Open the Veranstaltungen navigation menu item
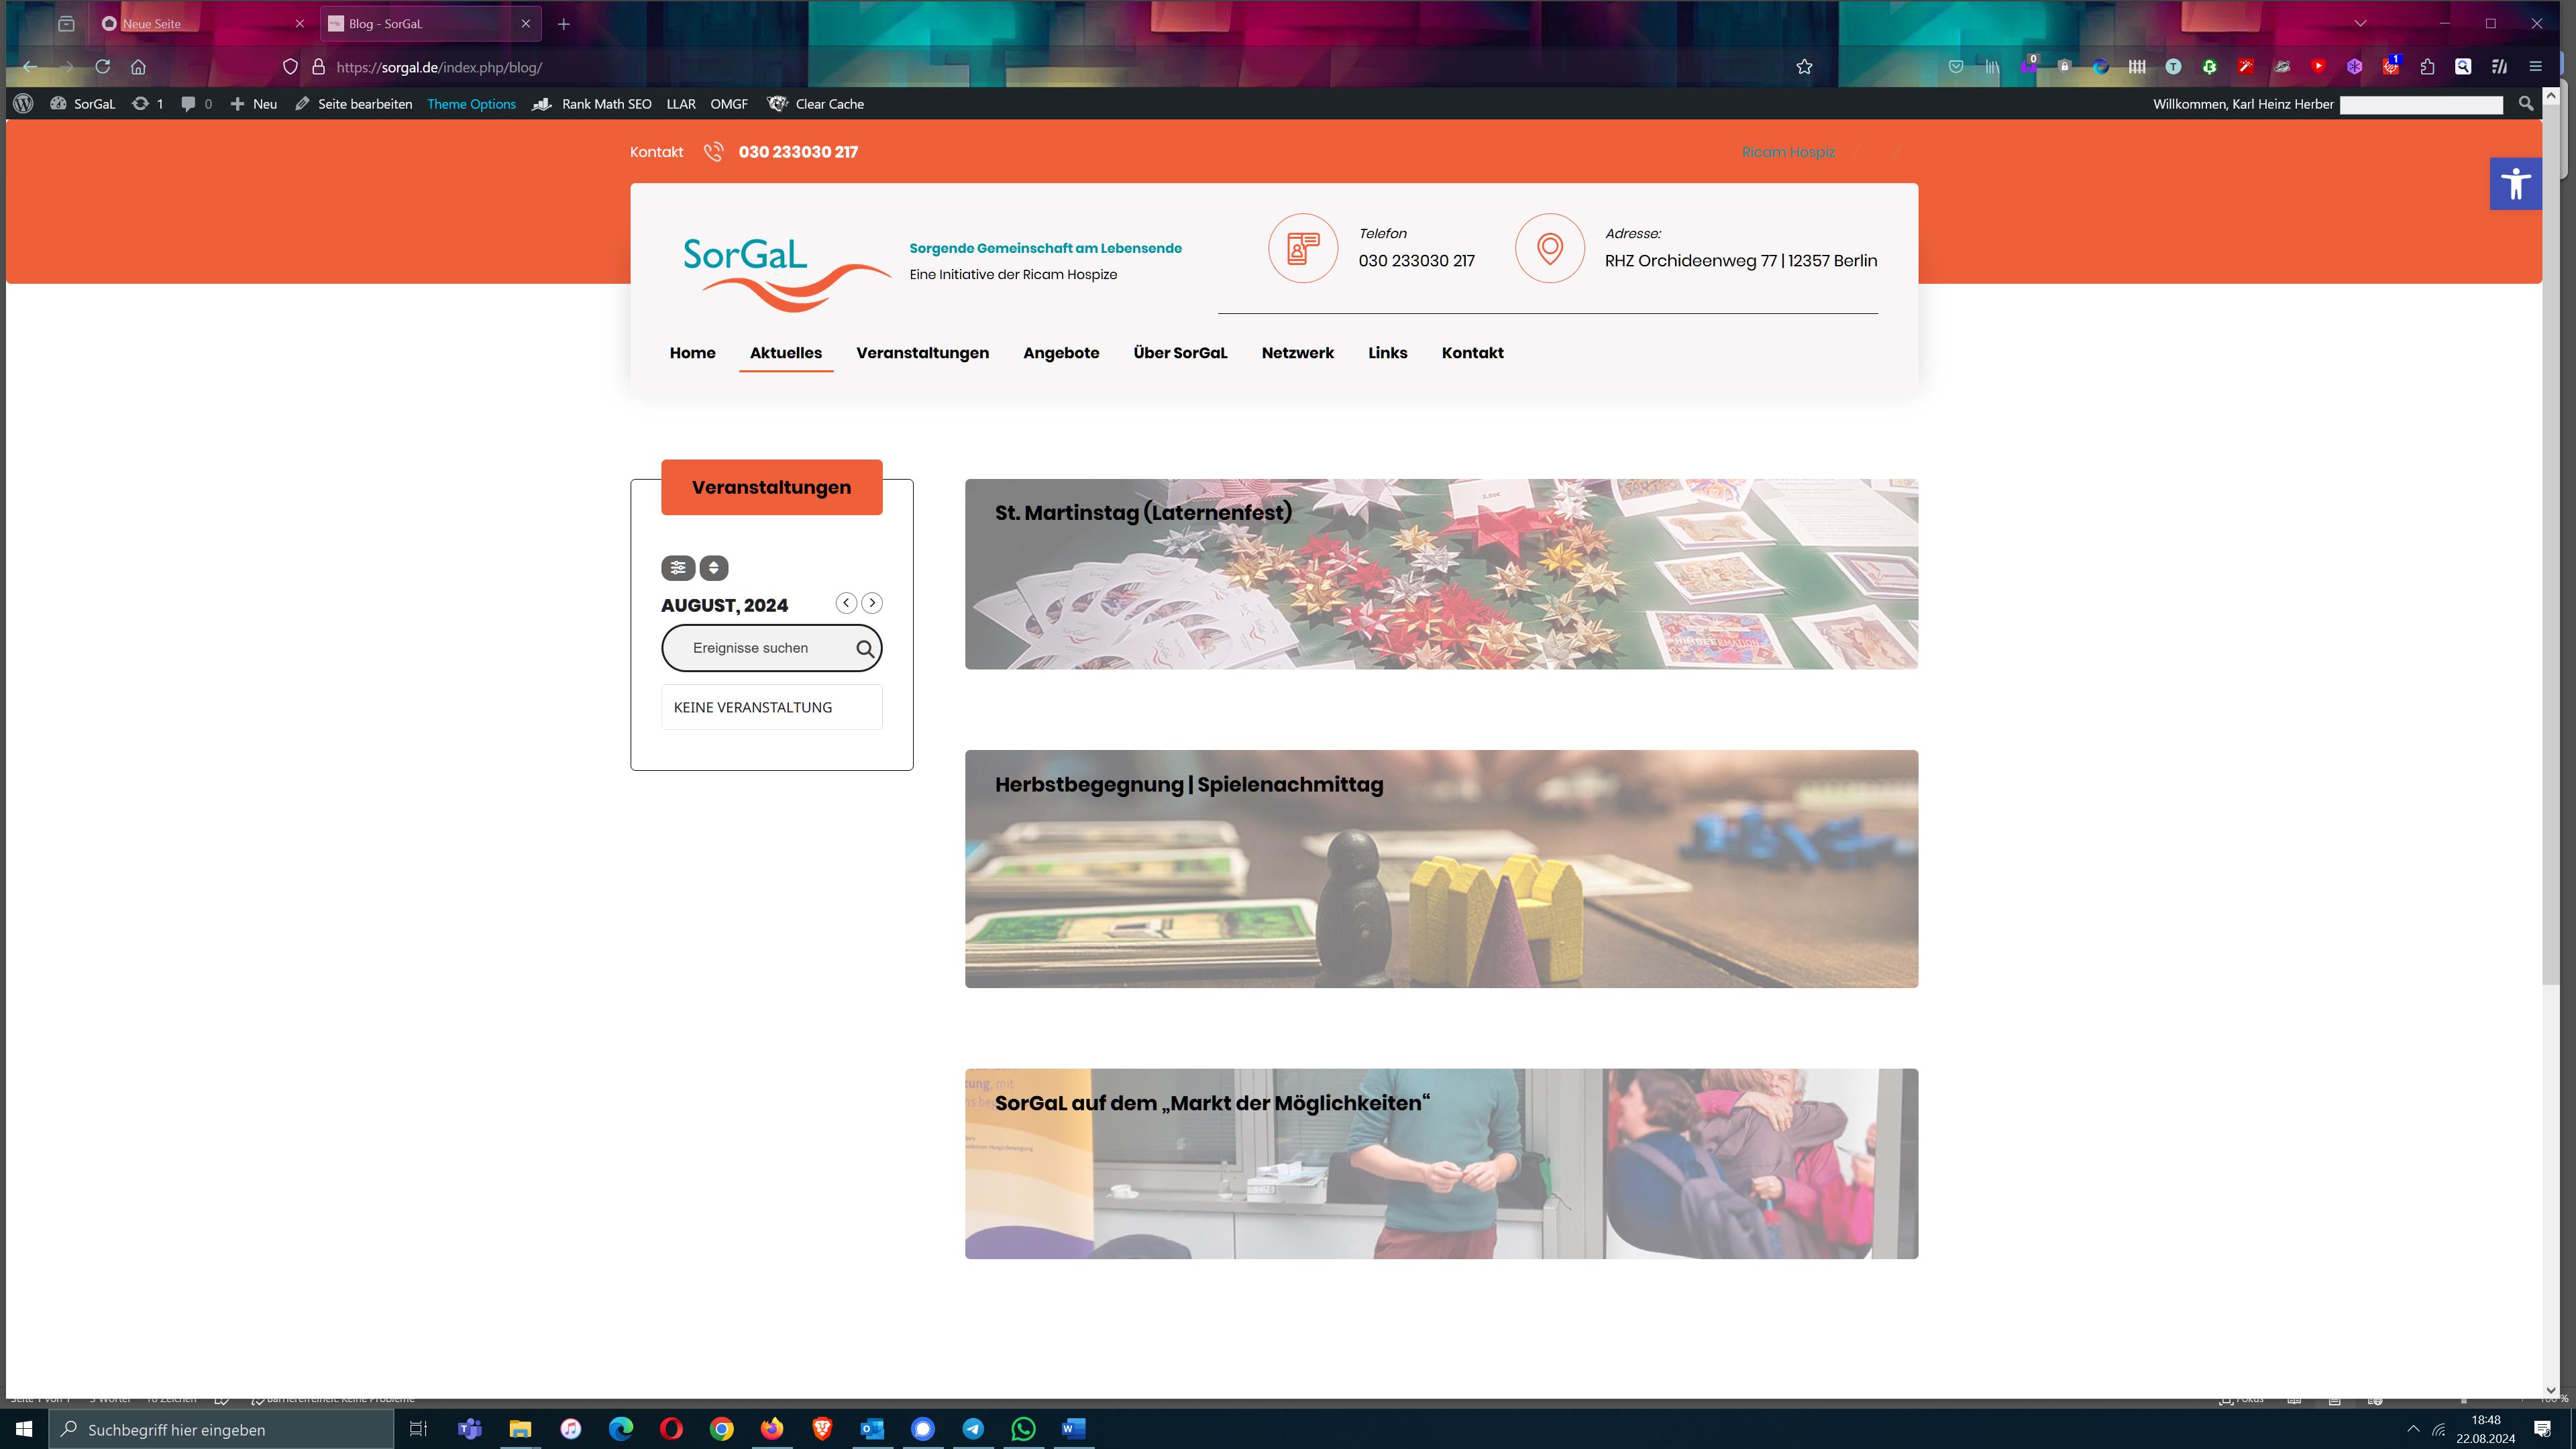 (922, 353)
